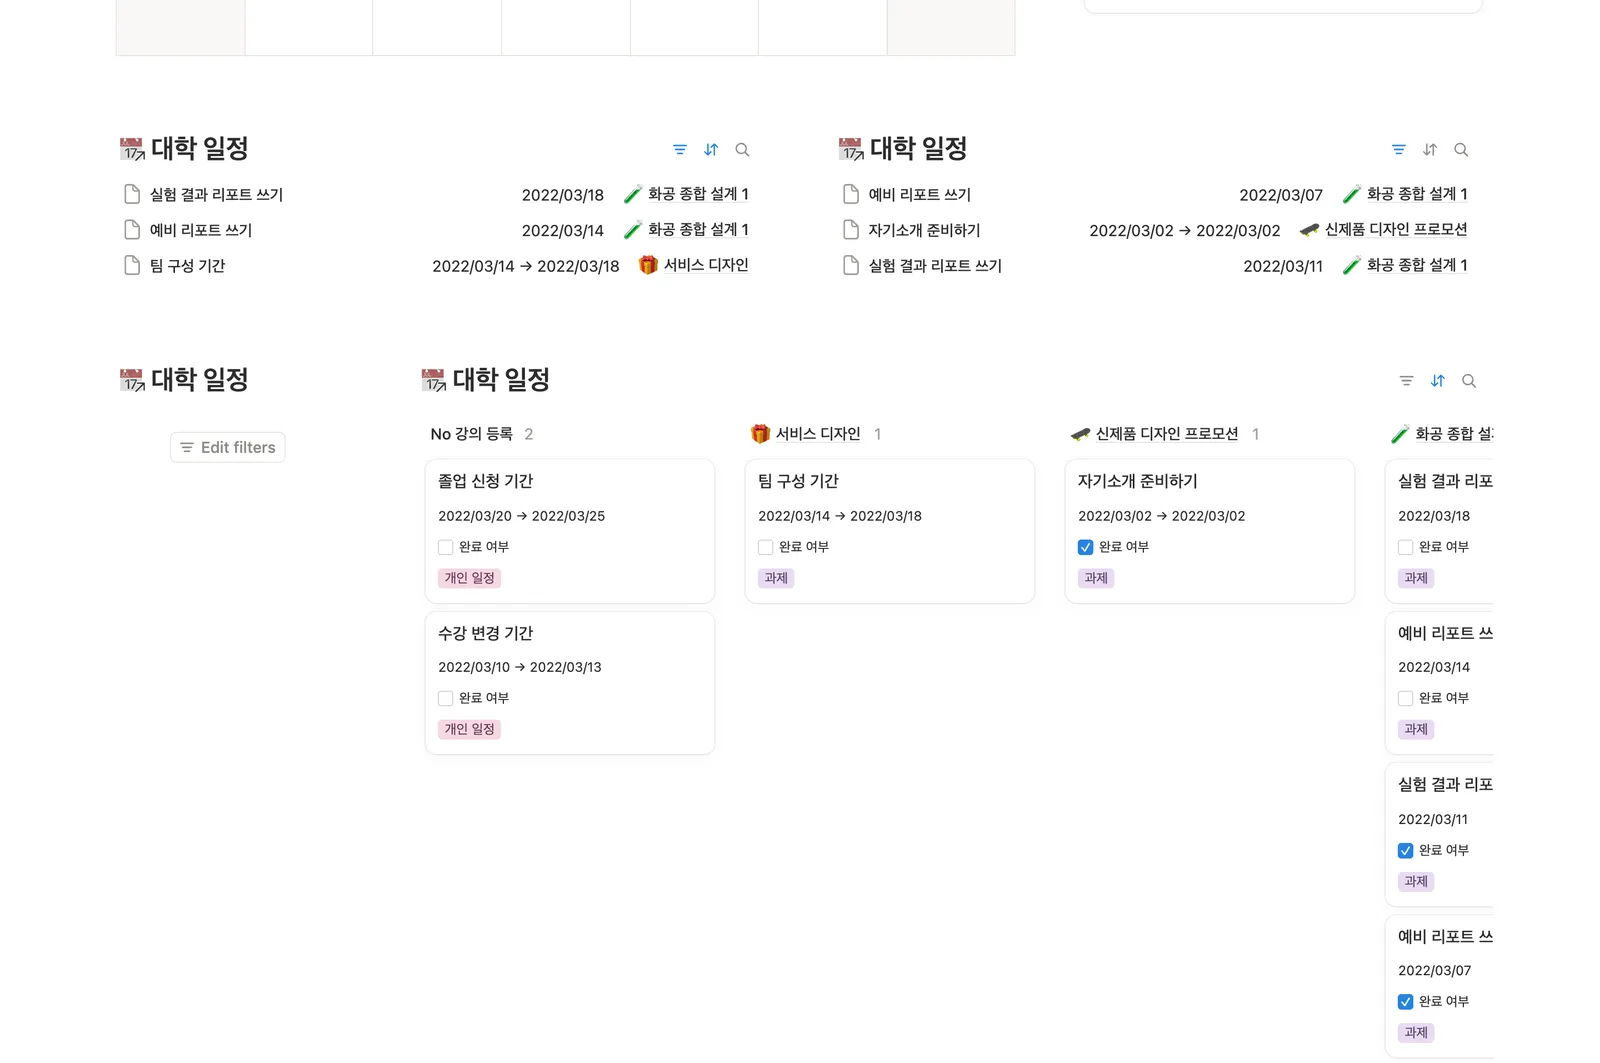Click the skateboard icon in the 신제품 디자인 프로모션 column header

pos(1080,434)
